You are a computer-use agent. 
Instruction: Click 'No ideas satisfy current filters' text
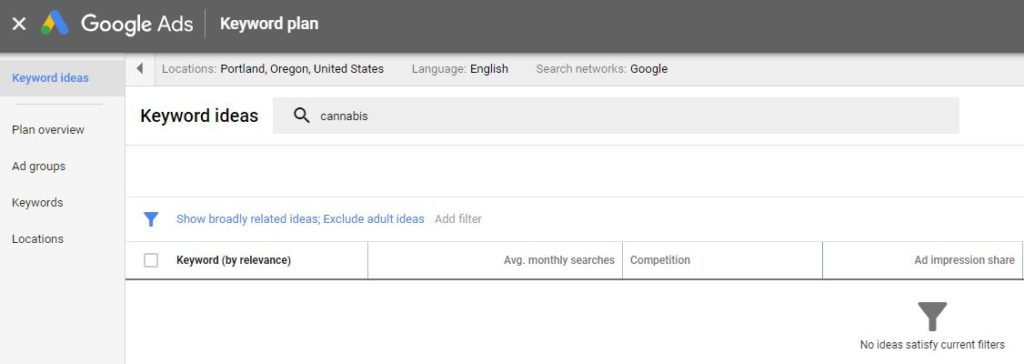(x=932, y=344)
